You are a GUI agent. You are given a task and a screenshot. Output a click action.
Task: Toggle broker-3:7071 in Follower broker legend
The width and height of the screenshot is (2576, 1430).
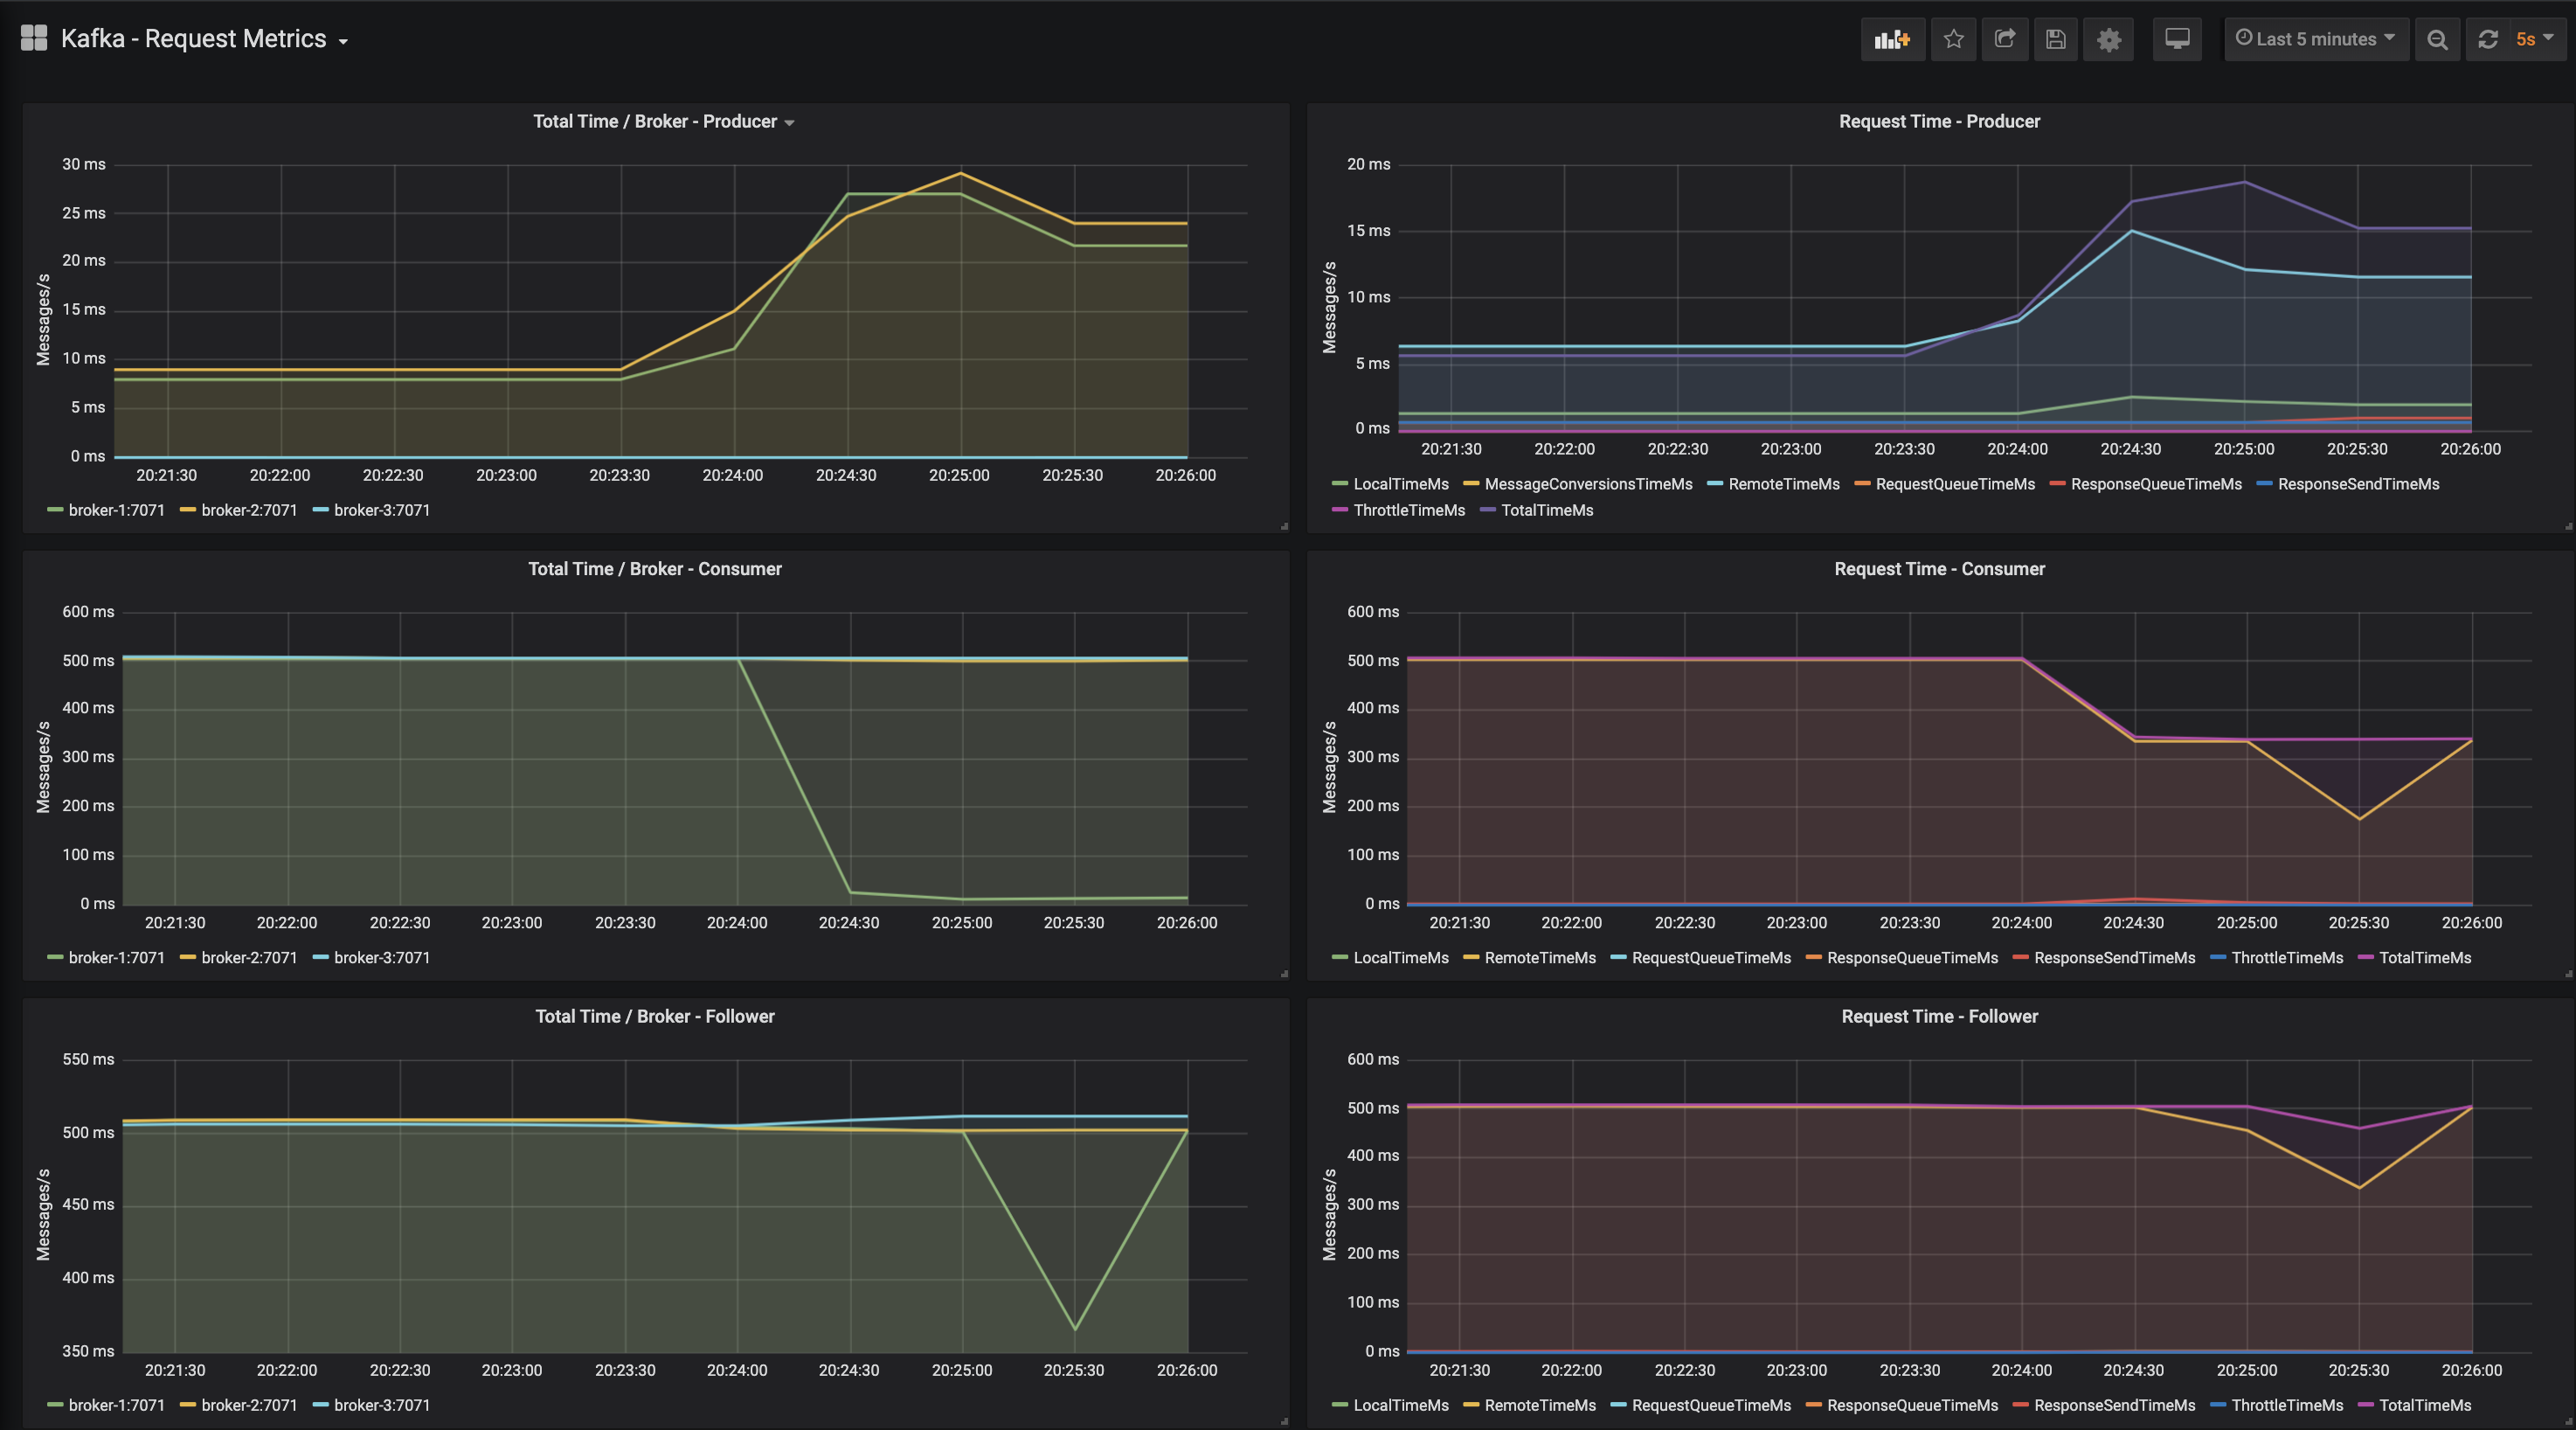[x=381, y=1405]
